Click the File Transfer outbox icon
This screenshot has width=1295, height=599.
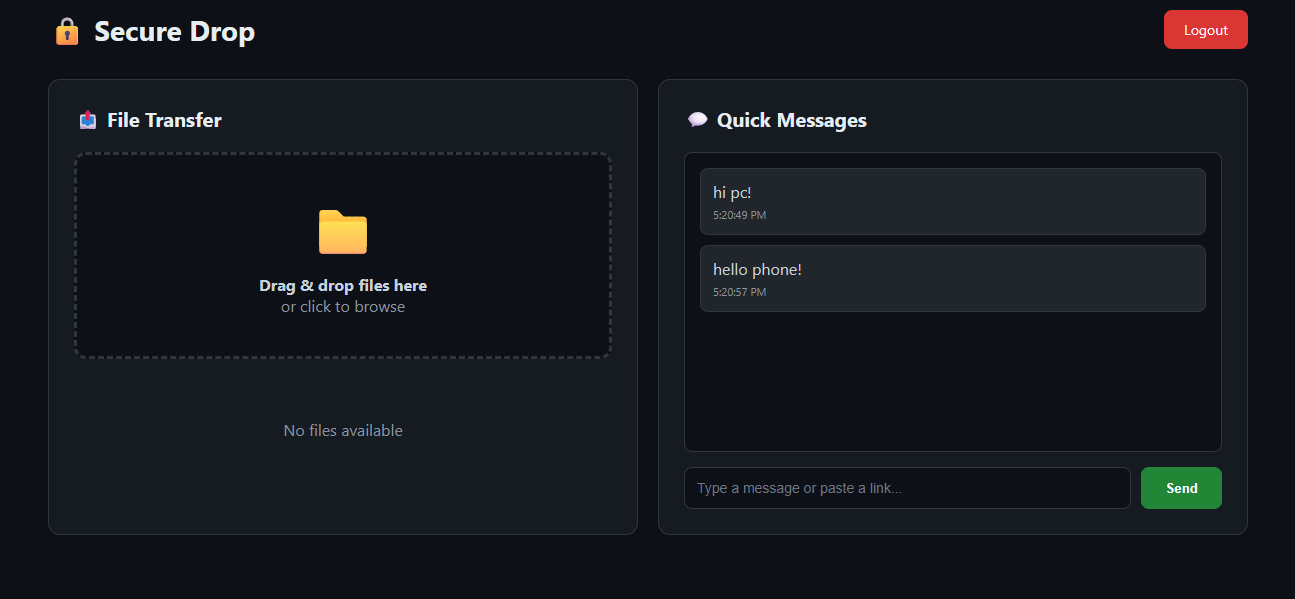coord(88,120)
